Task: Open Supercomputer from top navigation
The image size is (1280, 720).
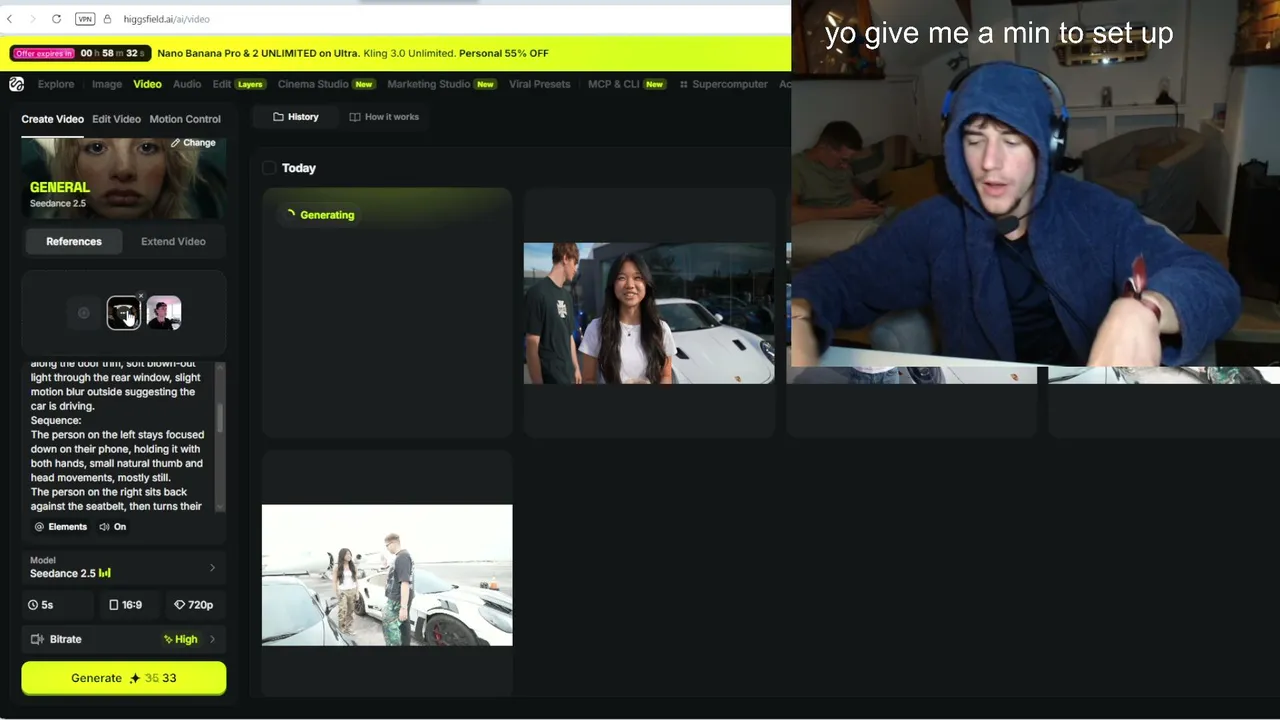Action: point(723,84)
